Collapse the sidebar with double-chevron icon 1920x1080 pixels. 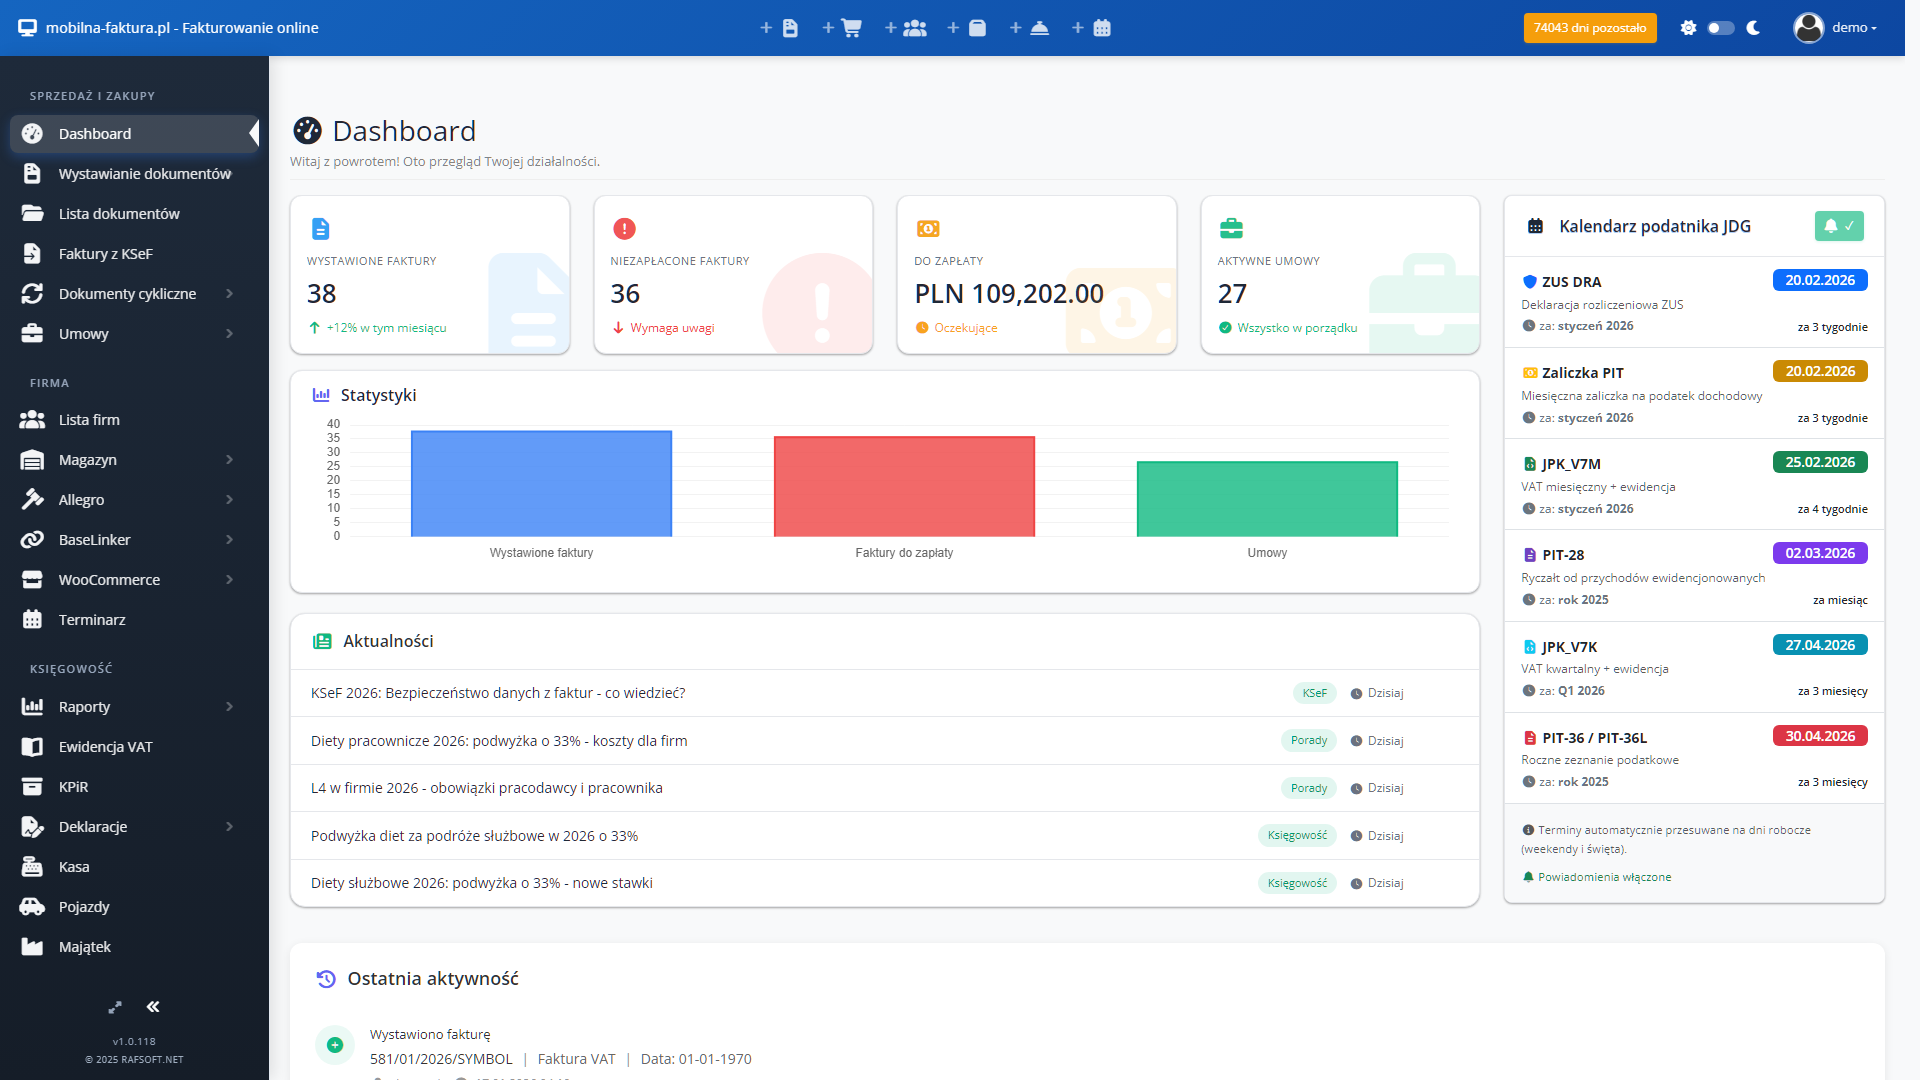pyautogui.click(x=153, y=1007)
